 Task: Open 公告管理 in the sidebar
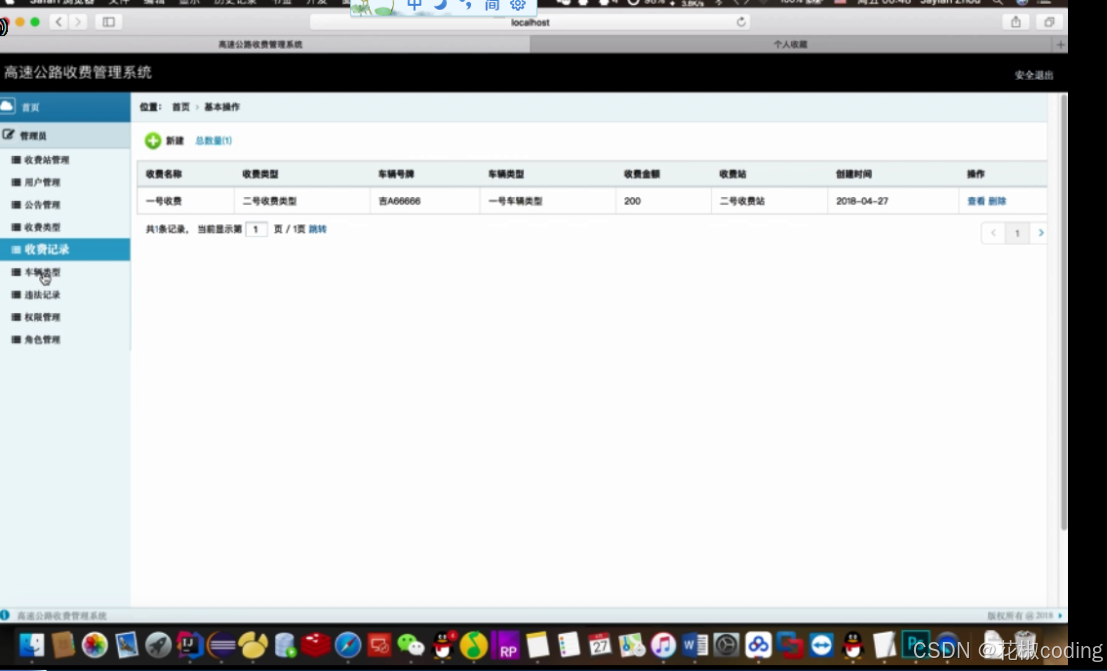[42, 205]
